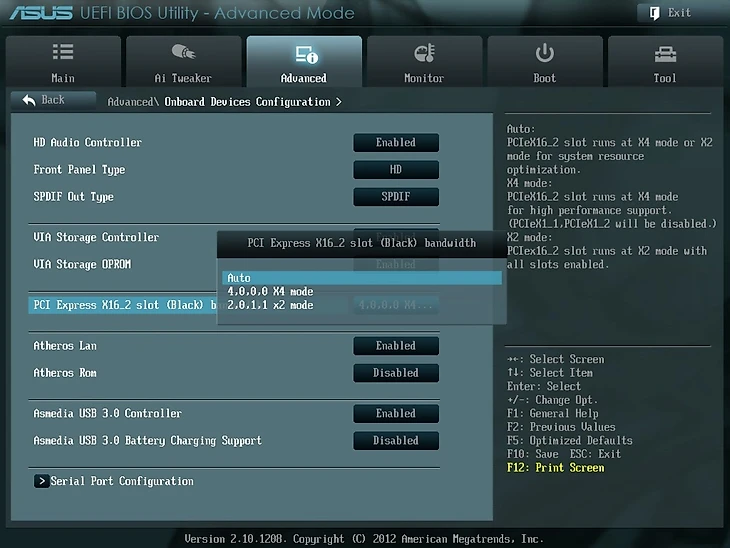Open Atheros Rom Disabled dropdown
Screen dimensions: 730x548
396,373
